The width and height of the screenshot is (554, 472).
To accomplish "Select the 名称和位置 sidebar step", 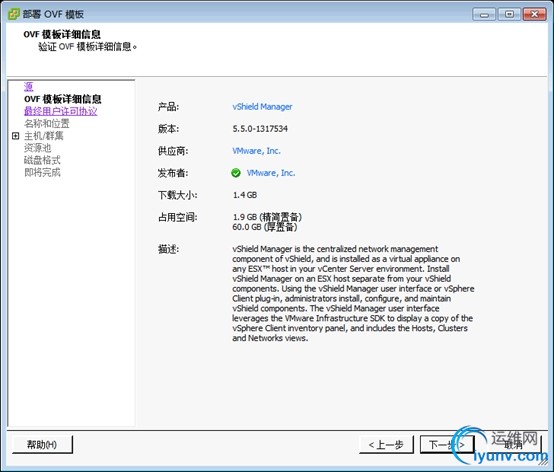I will (47, 123).
